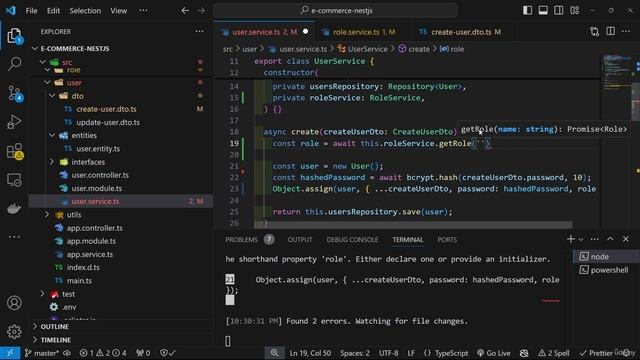
Task: Open the Explorer view in activity bar
Action: (x=14, y=36)
